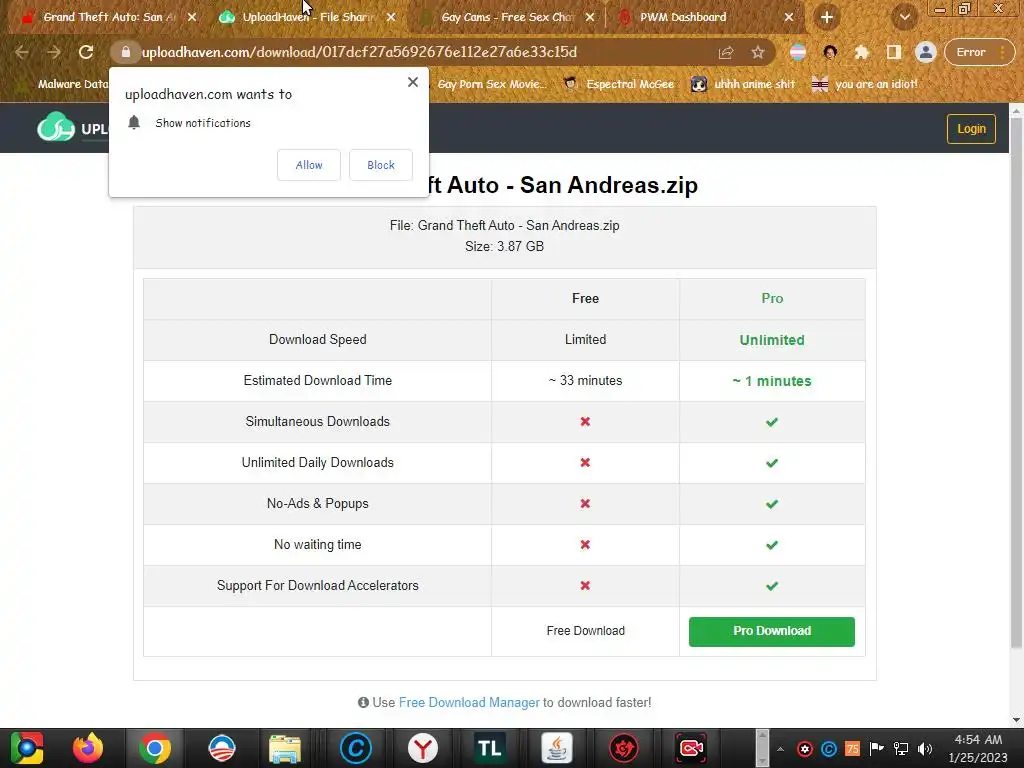1024x768 pixels.
Task: Click Simultaneous Downloads red X in Free column
Action: pos(585,422)
